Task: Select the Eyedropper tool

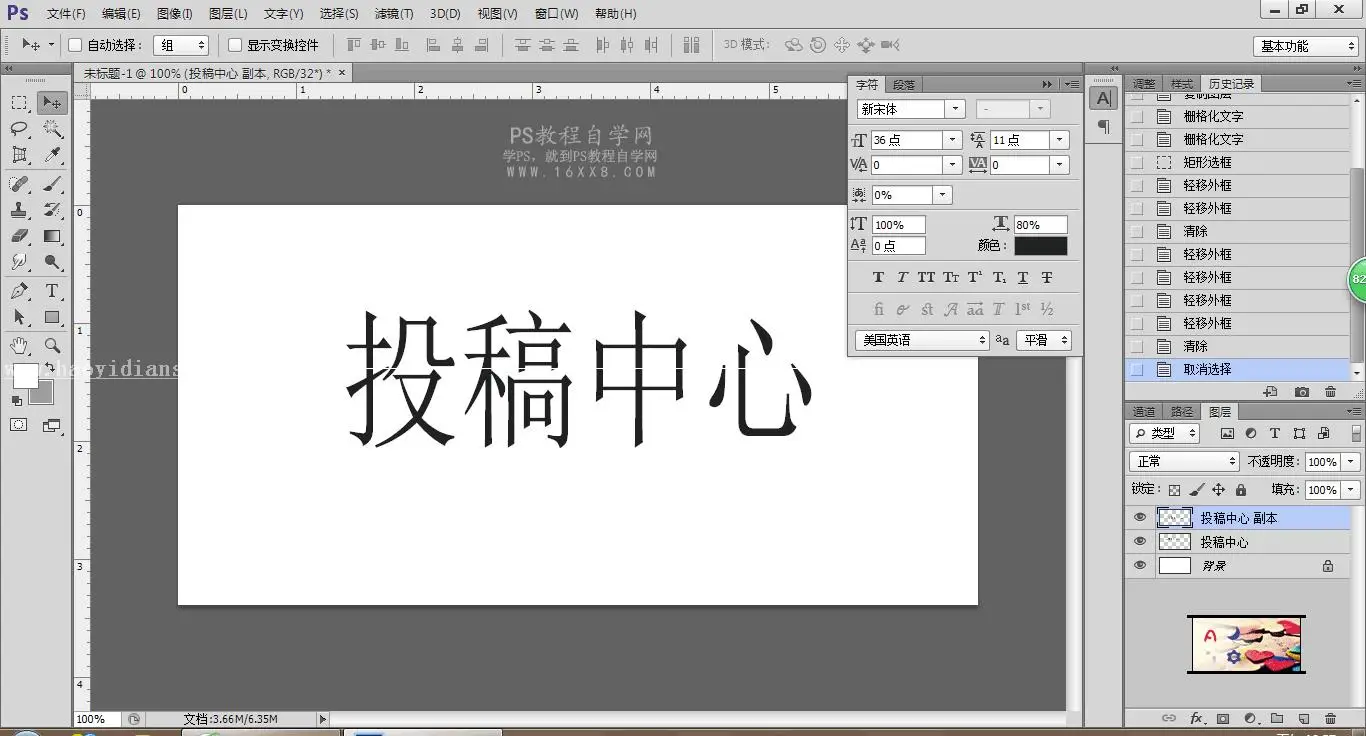Action: pos(52,155)
